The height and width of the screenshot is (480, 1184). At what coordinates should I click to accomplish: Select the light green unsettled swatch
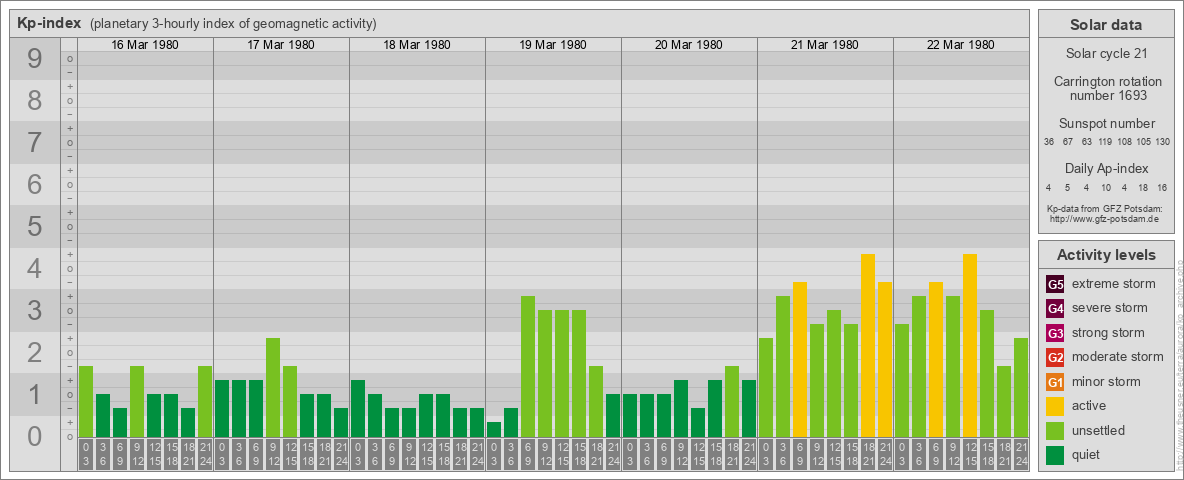point(1055,430)
